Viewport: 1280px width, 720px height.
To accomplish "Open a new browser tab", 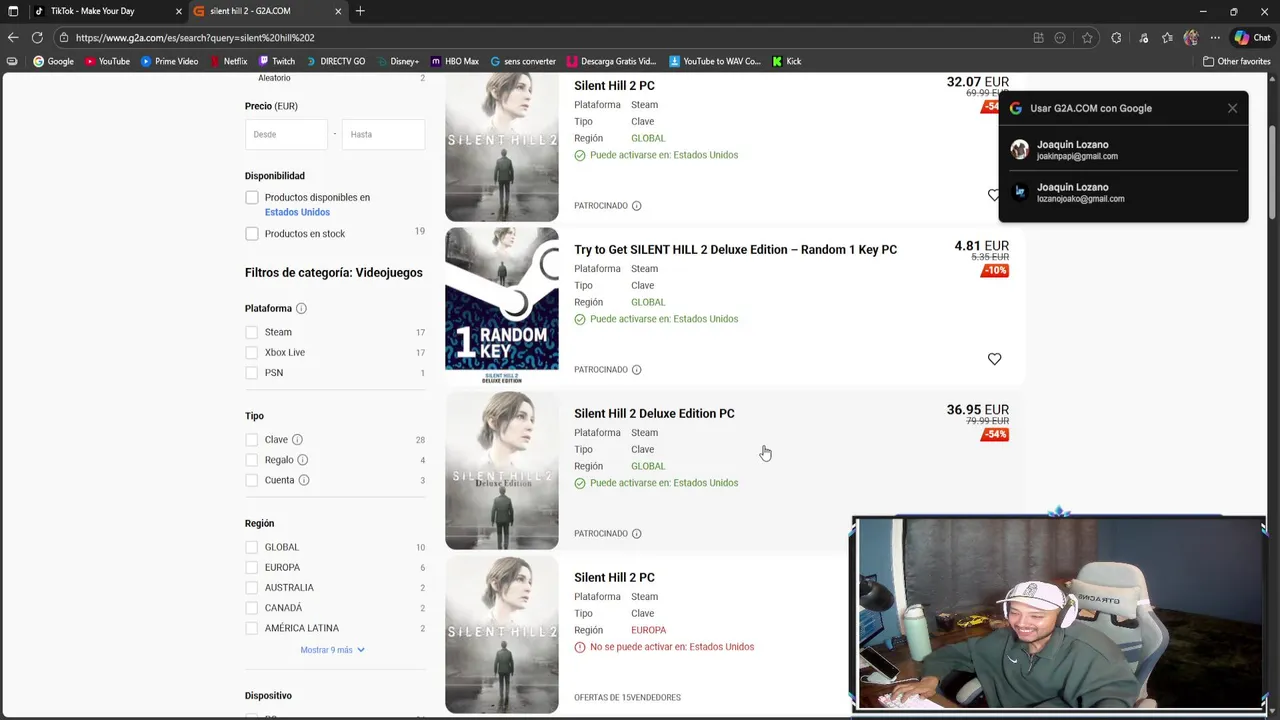I will point(360,11).
